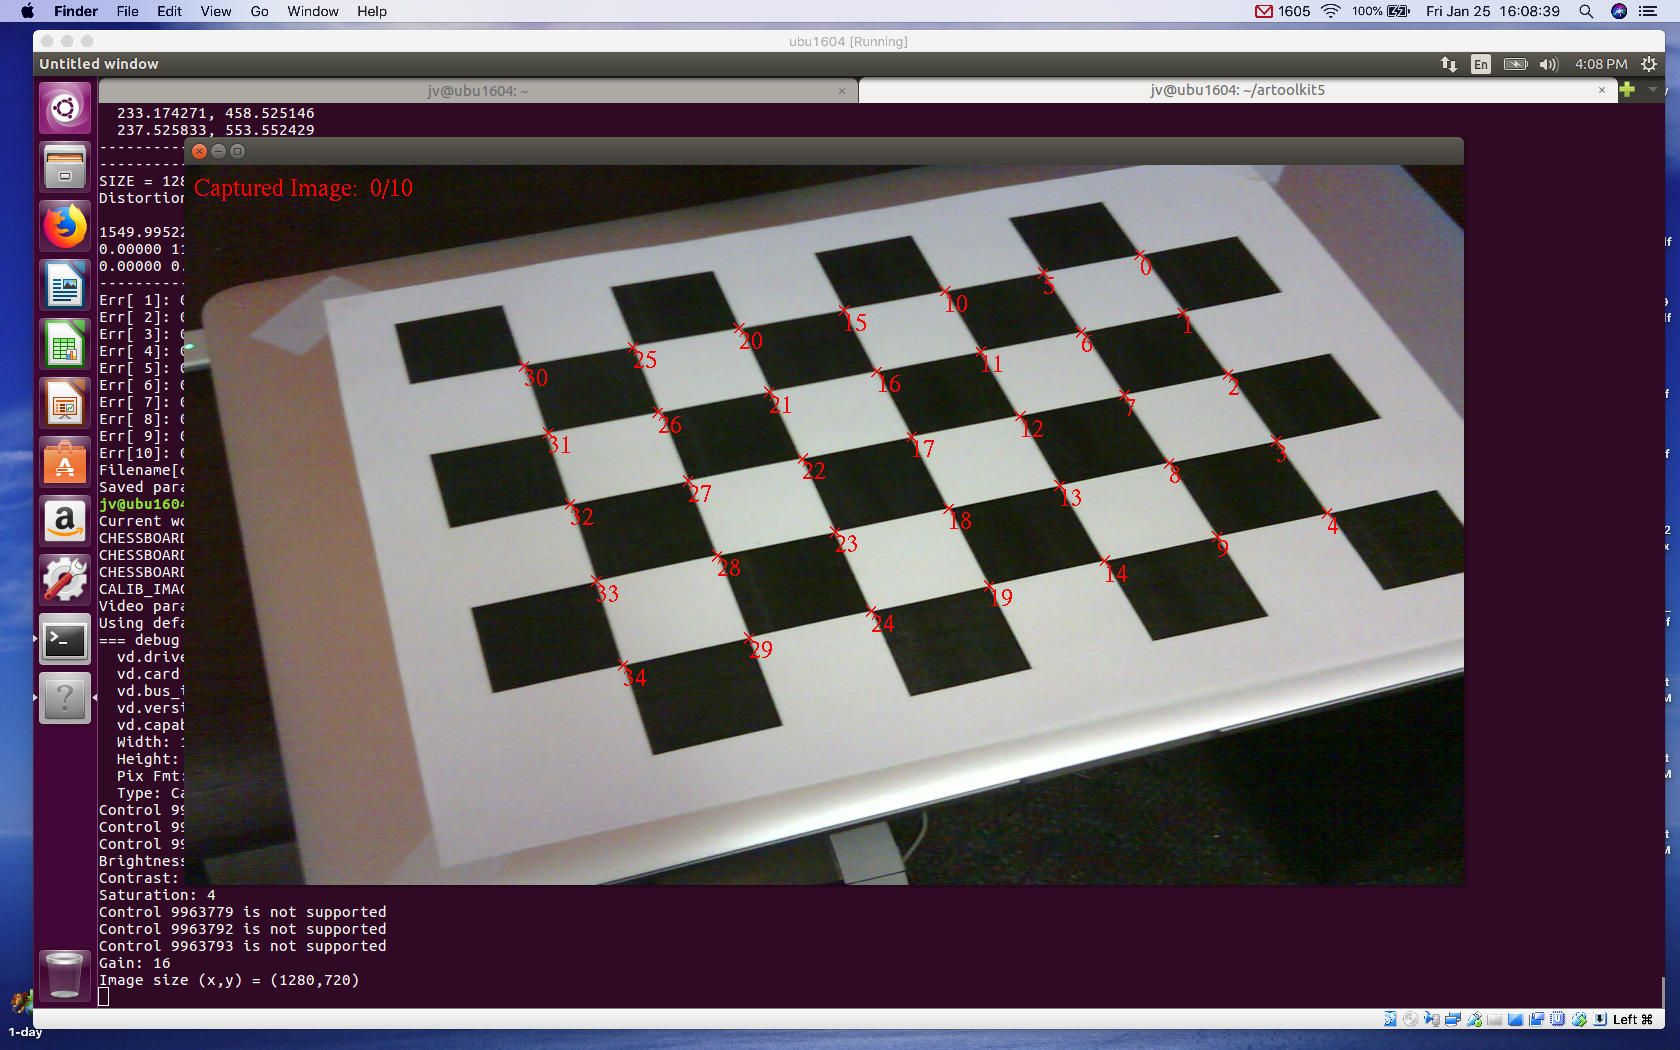
Task: Open Ubuntu Software from the launcher
Action: (65, 462)
